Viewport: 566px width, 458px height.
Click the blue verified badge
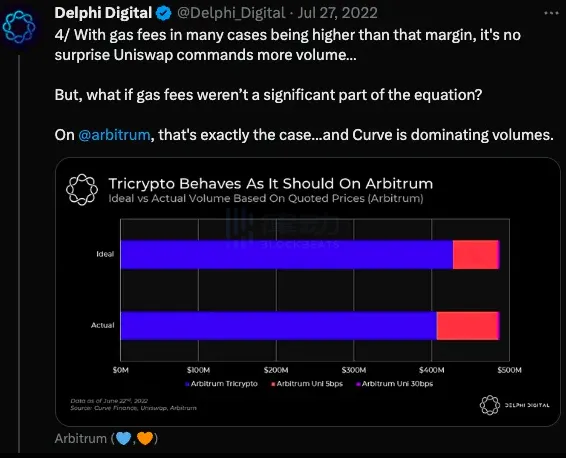click(164, 13)
